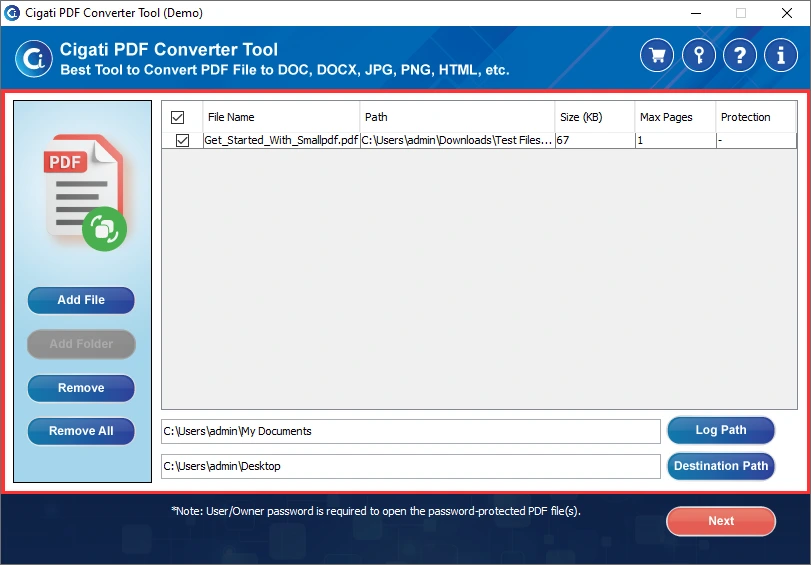Viewport: 811px width, 565px height.
Task: Click the title bar Cigati app icon
Action: point(11,12)
